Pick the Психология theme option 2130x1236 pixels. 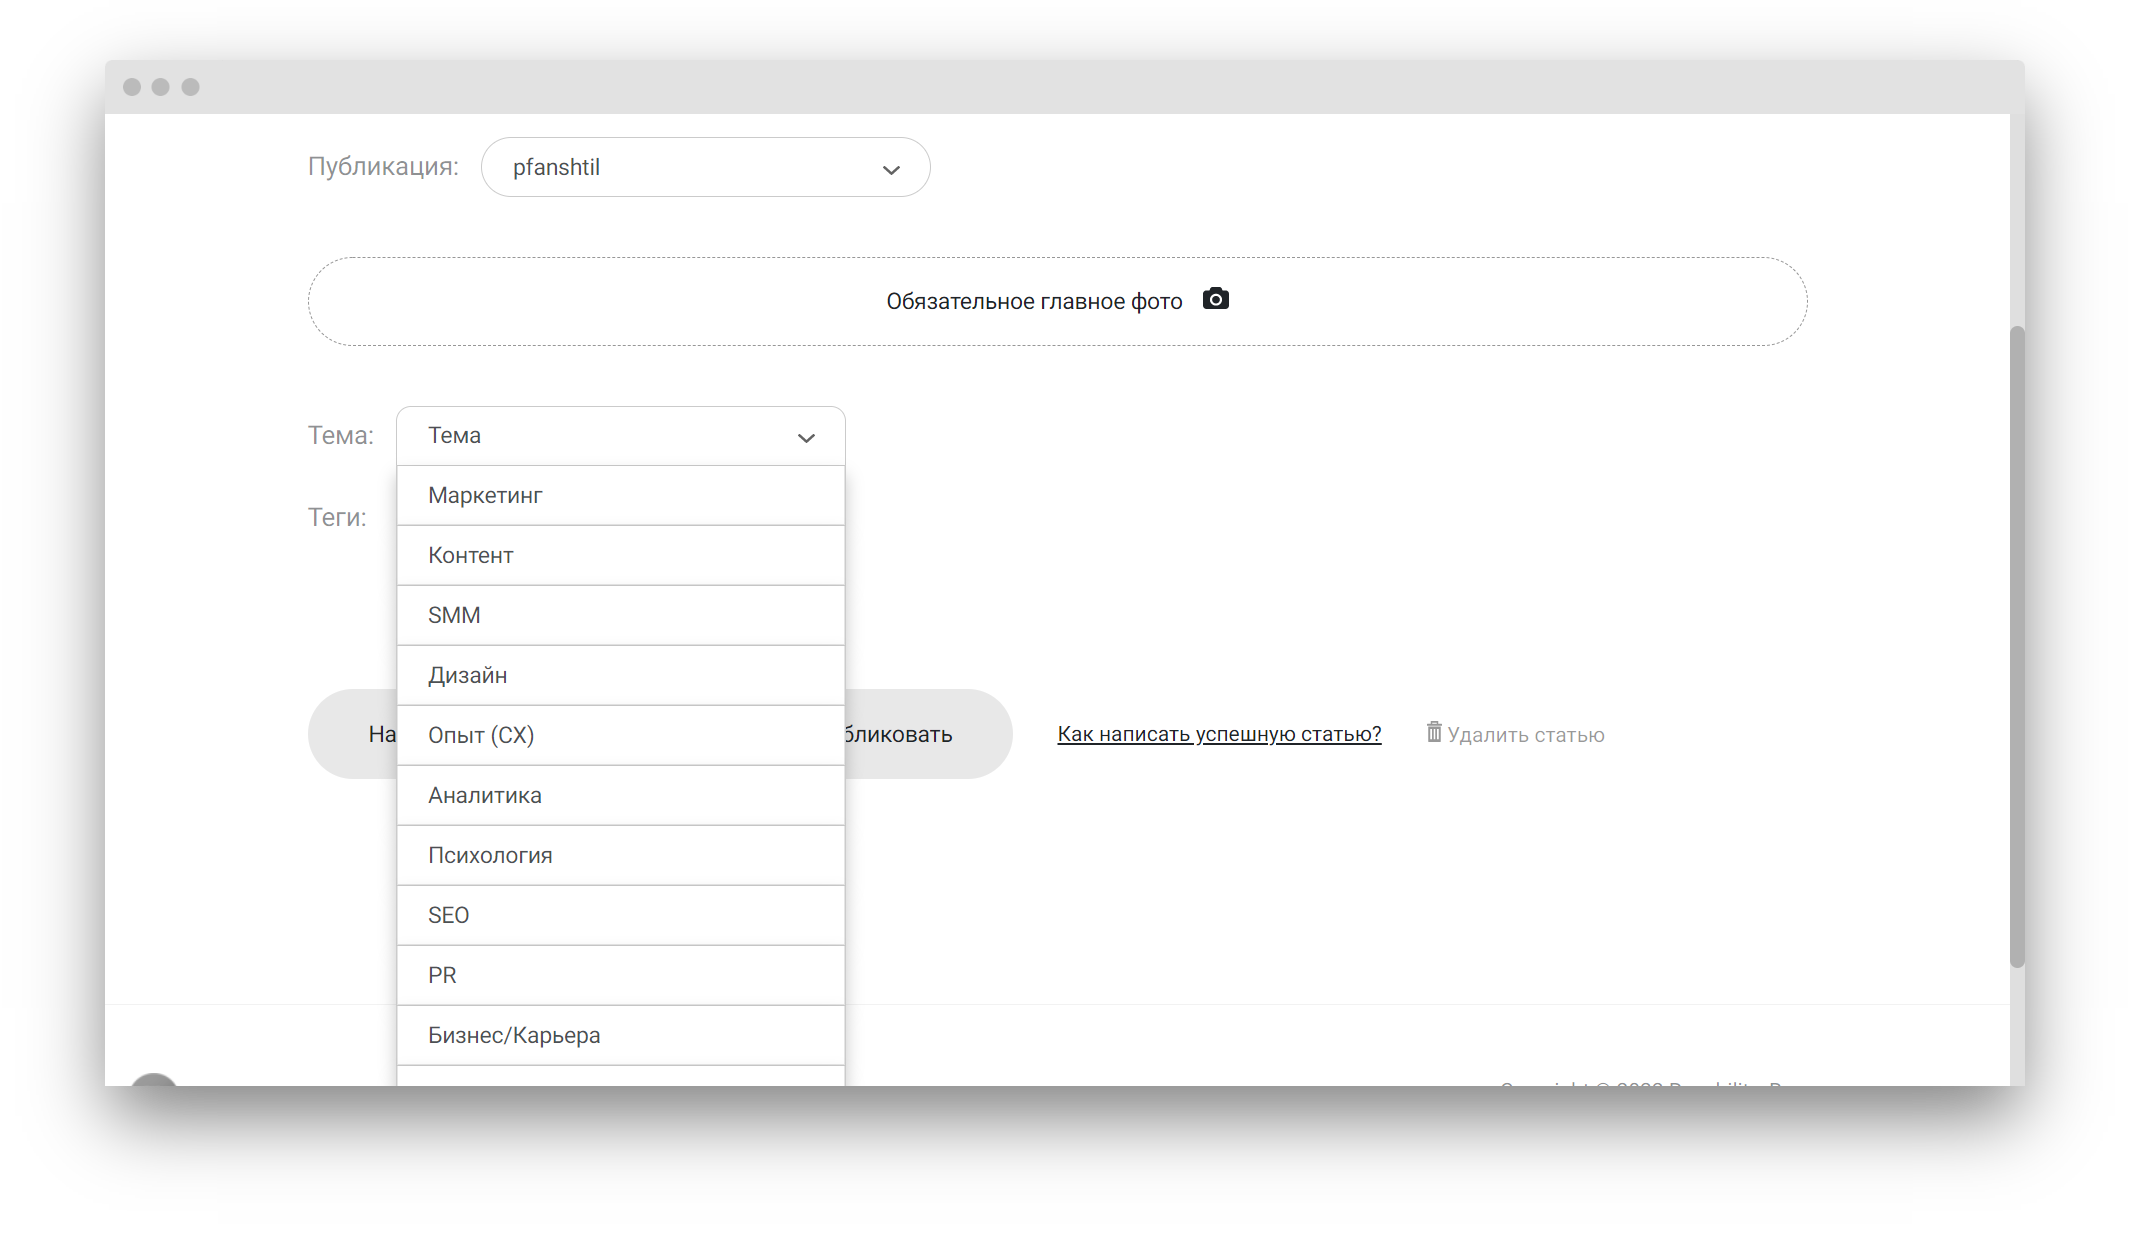click(x=621, y=856)
